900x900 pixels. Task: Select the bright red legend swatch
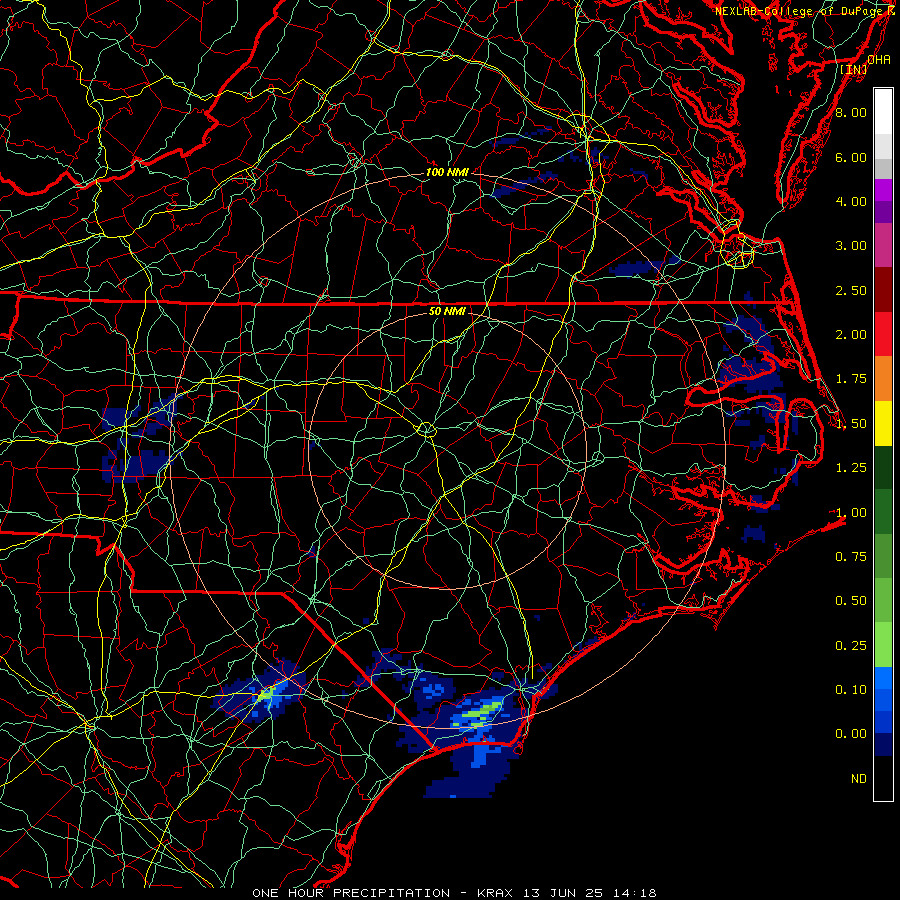click(883, 334)
